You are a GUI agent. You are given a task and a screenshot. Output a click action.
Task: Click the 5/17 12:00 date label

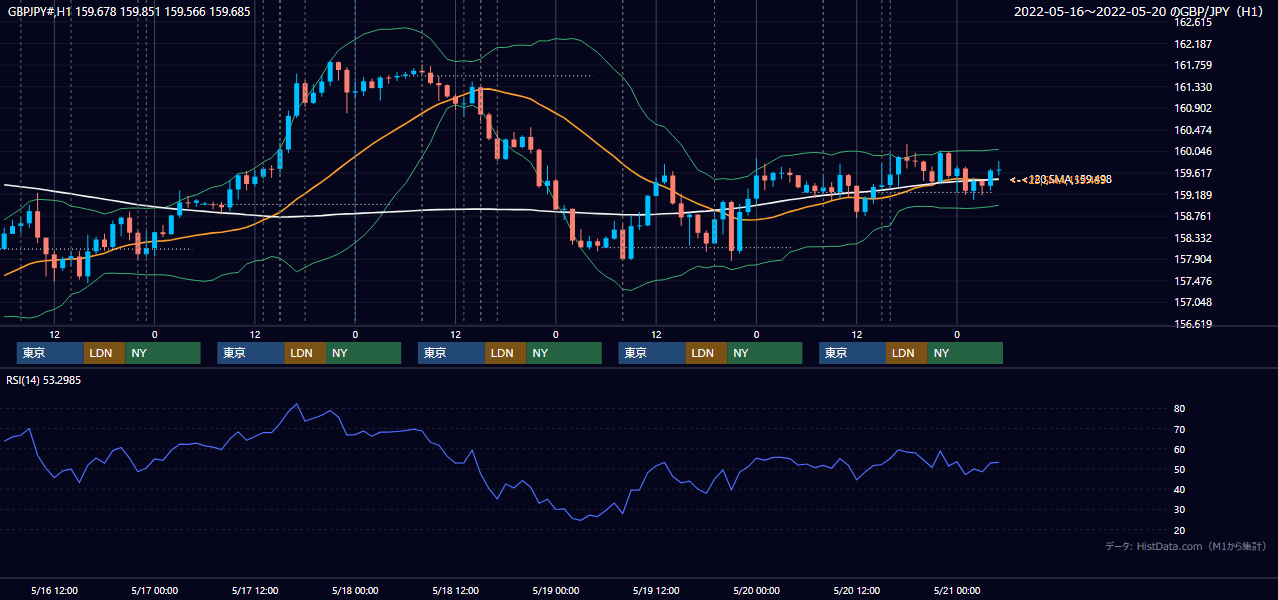255,591
